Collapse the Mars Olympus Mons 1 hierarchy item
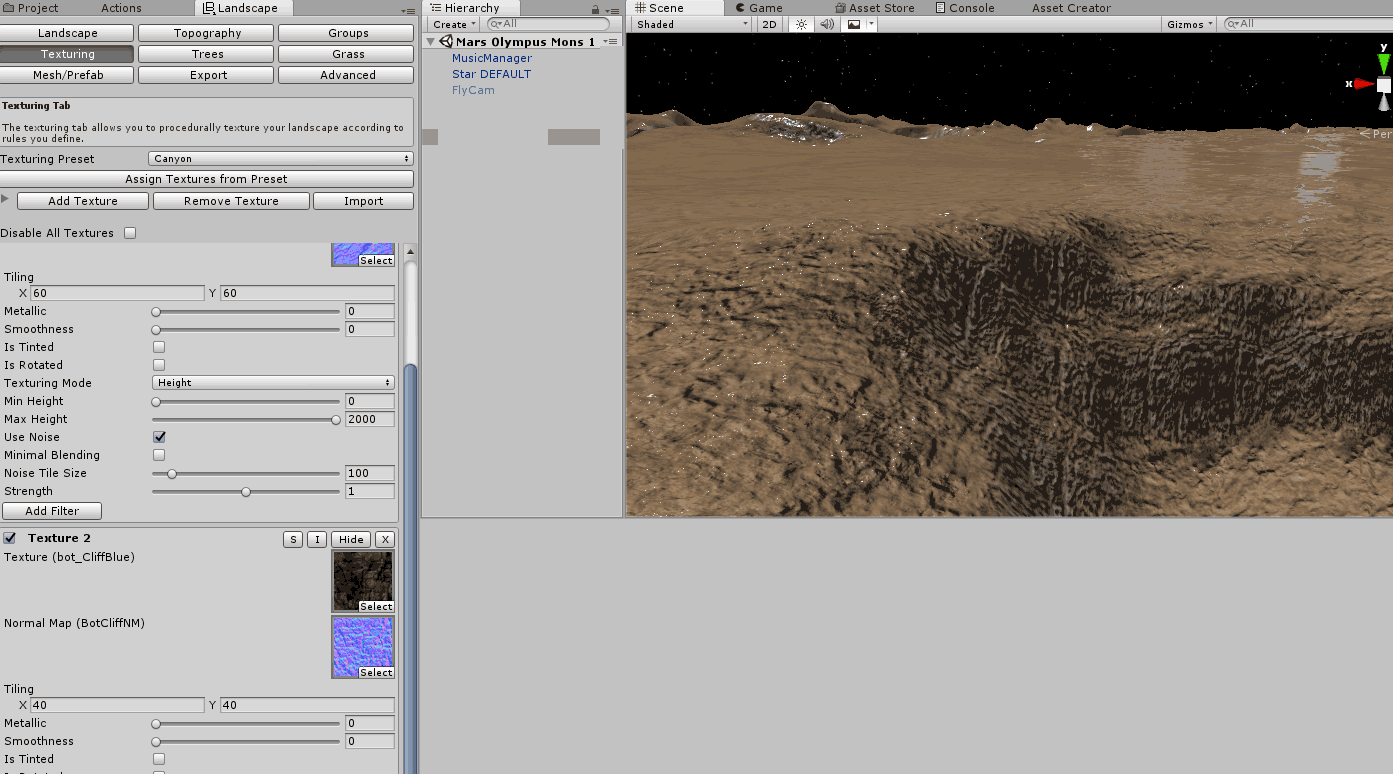1393x774 pixels. click(431, 42)
